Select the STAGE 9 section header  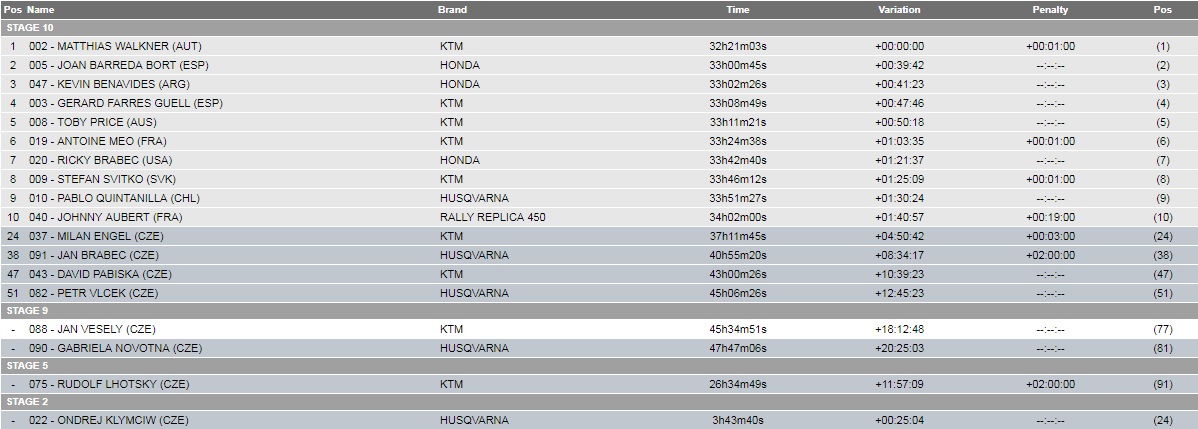[x=27, y=311]
